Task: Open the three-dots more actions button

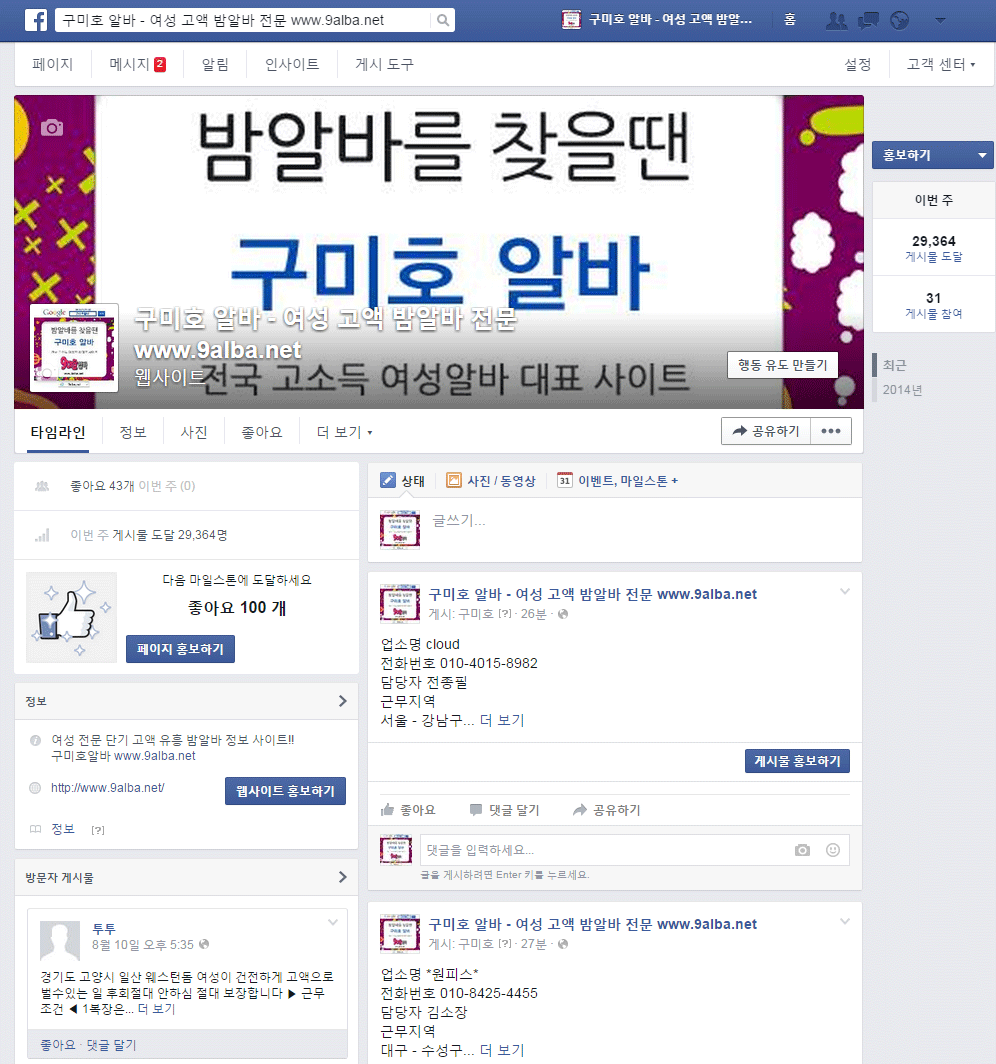Action: coord(831,431)
